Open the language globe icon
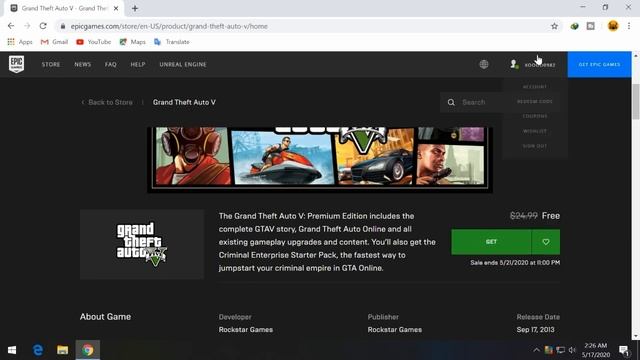This screenshot has width=640, height=360. tap(484, 64)
